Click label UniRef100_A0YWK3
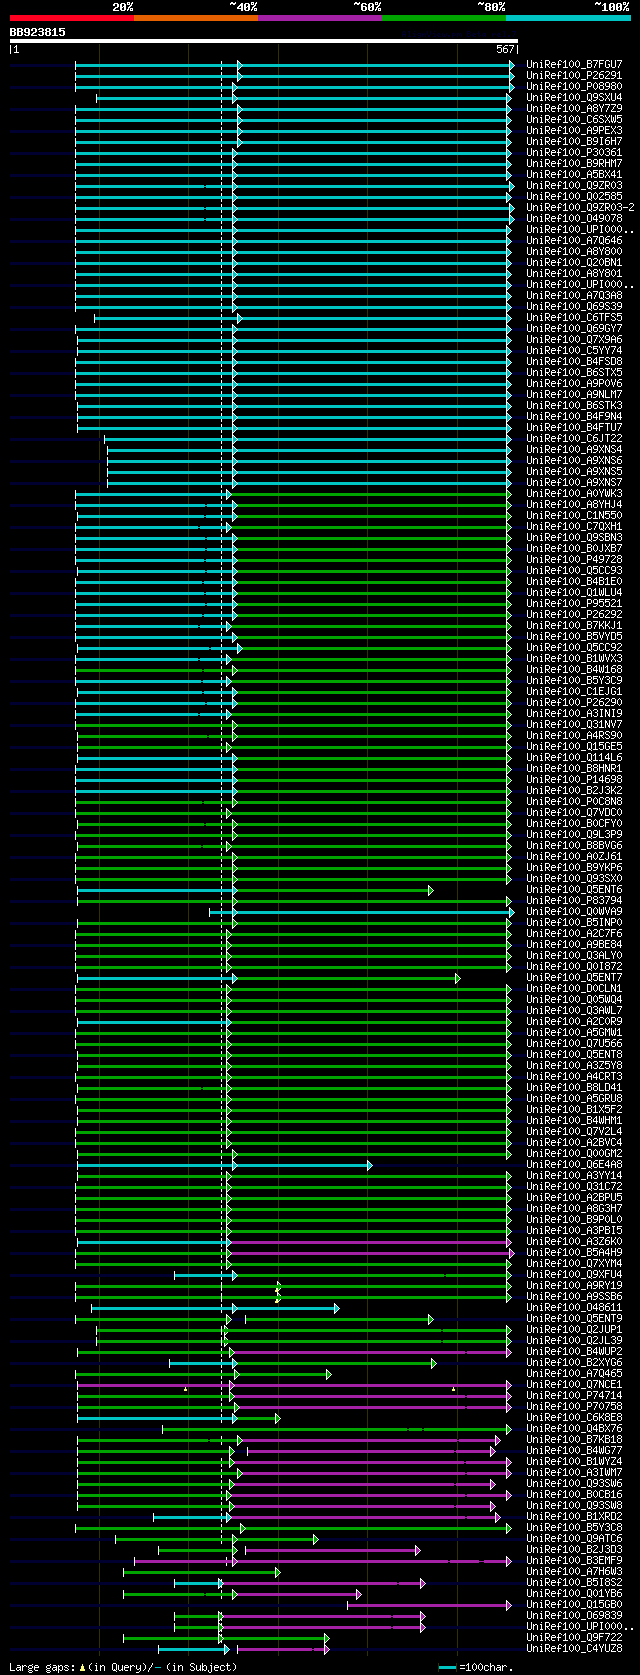 pyautogui.click(x=574, y=493)
